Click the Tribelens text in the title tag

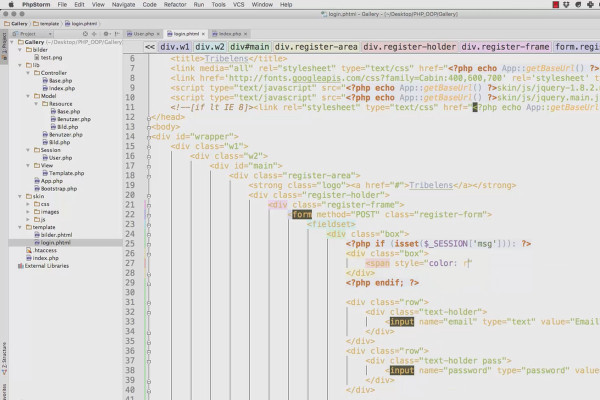click(227, 59)
